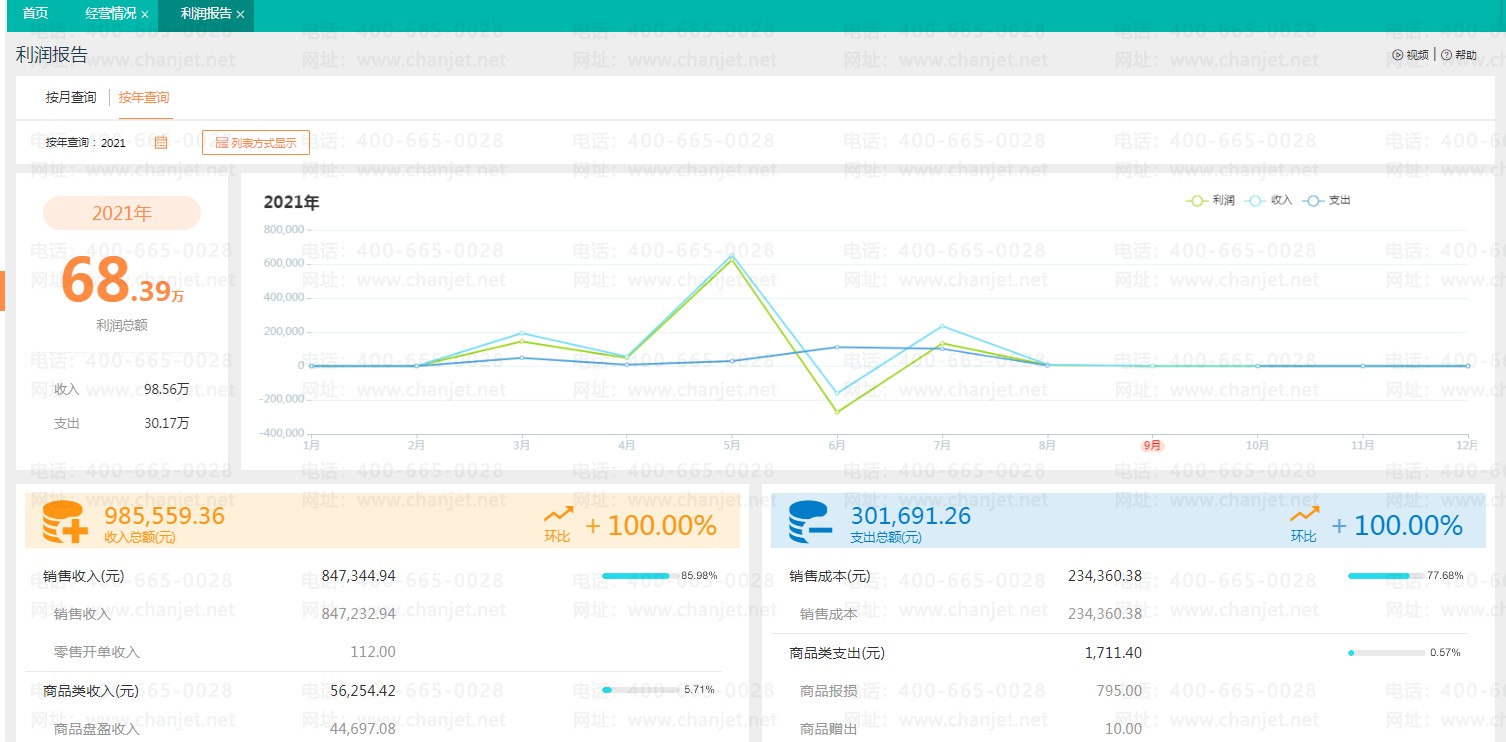Viewport: 1506px width, 742px height.
Task: Open the help question-mark icon
Action: click(1446, 55)
